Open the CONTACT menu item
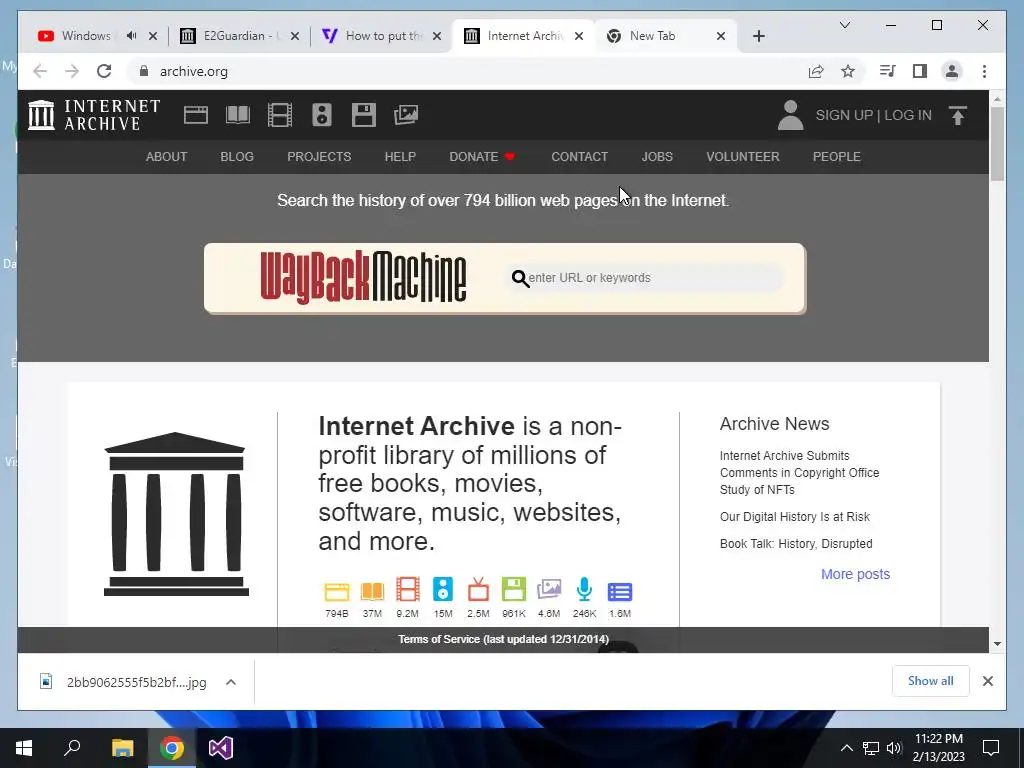This screenshot has width=1024, height=768. [579, 157]
